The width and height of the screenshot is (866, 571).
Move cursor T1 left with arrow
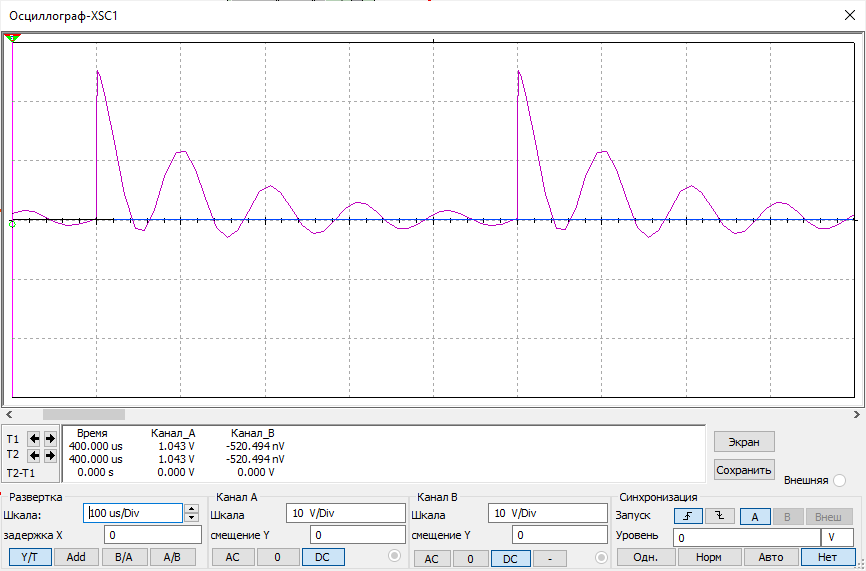[34, 438]
